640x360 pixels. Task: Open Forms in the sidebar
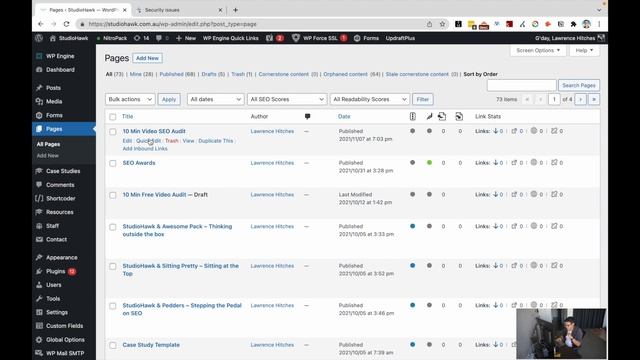[54, 115]
